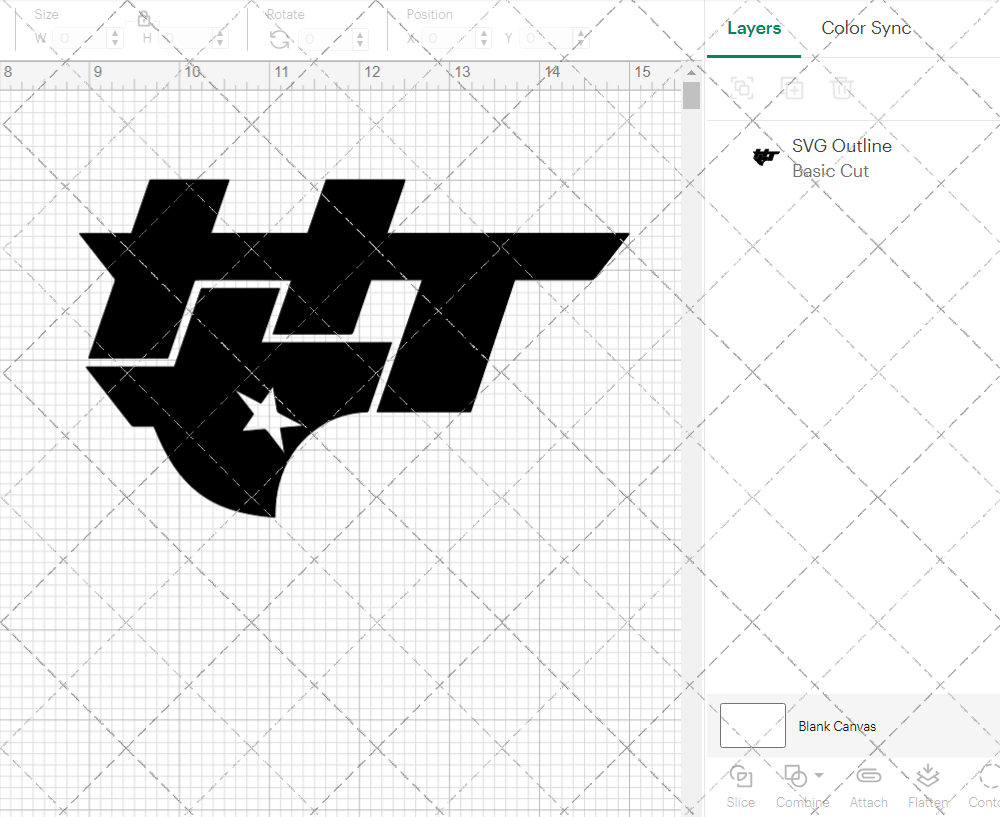1000x817 pixels.
Task: Open the Layers tab
Action: 754,28
